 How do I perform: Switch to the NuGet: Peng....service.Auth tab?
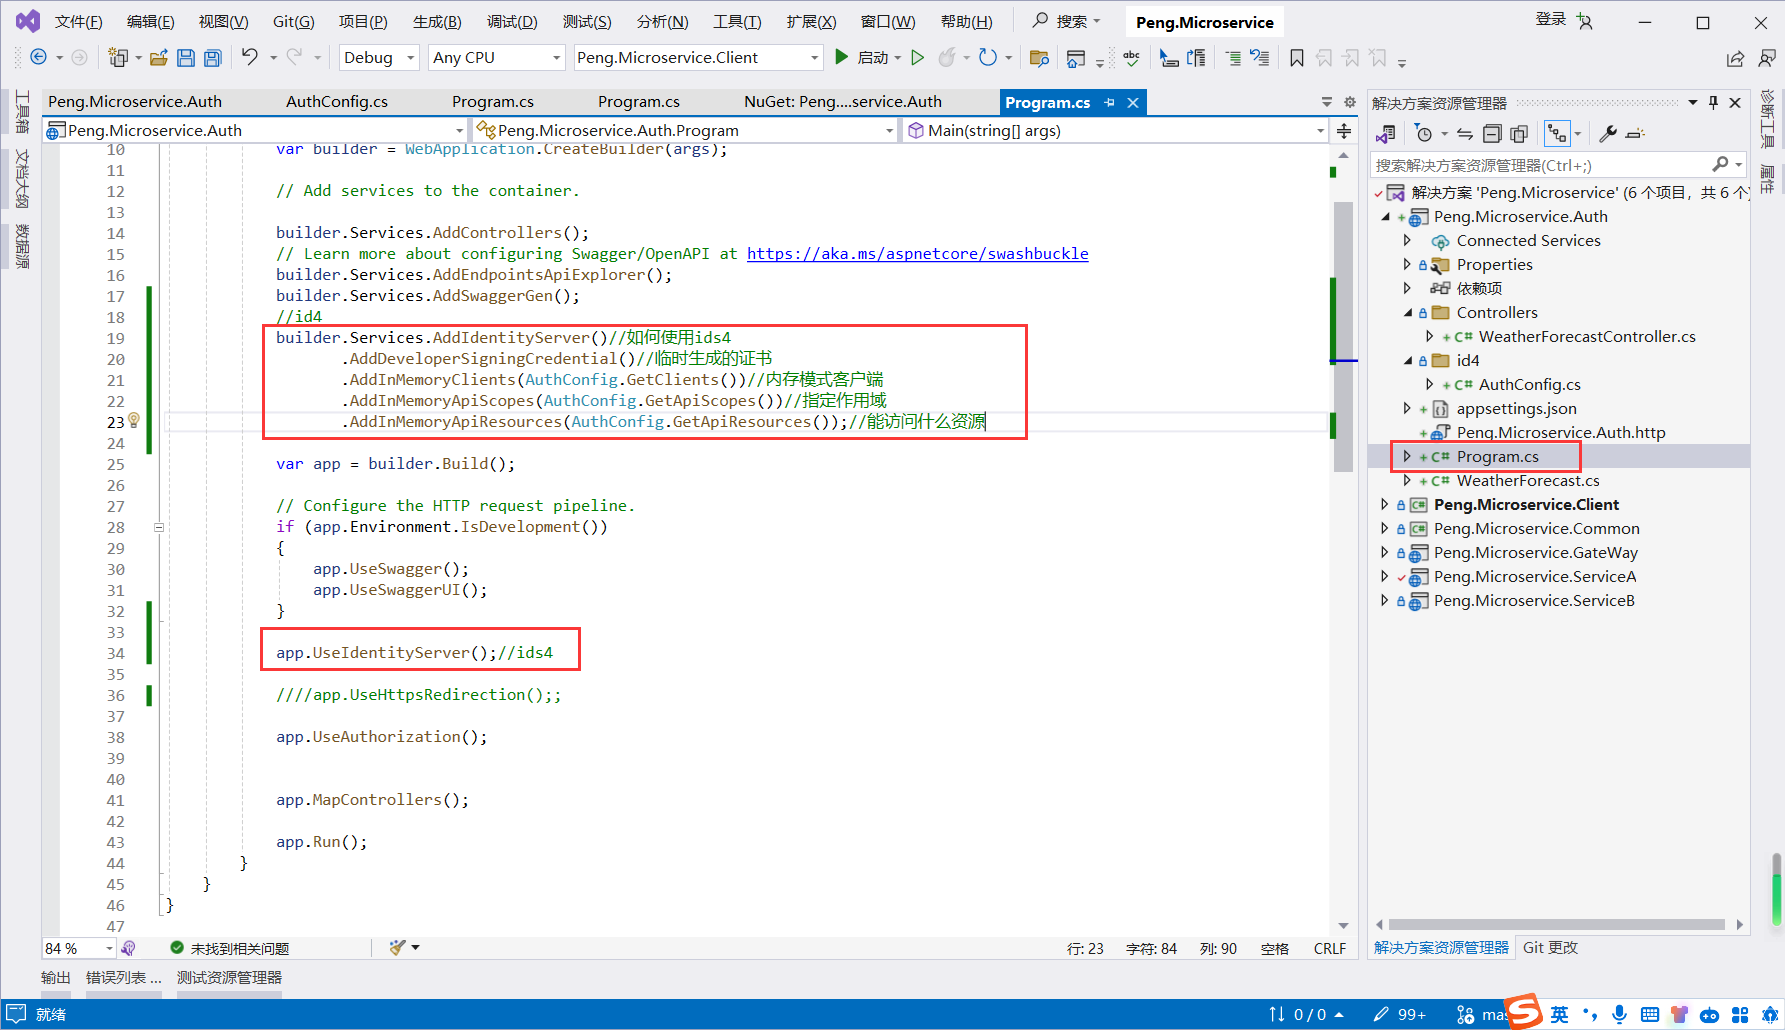pyautogui.click(x=843, y=102)
